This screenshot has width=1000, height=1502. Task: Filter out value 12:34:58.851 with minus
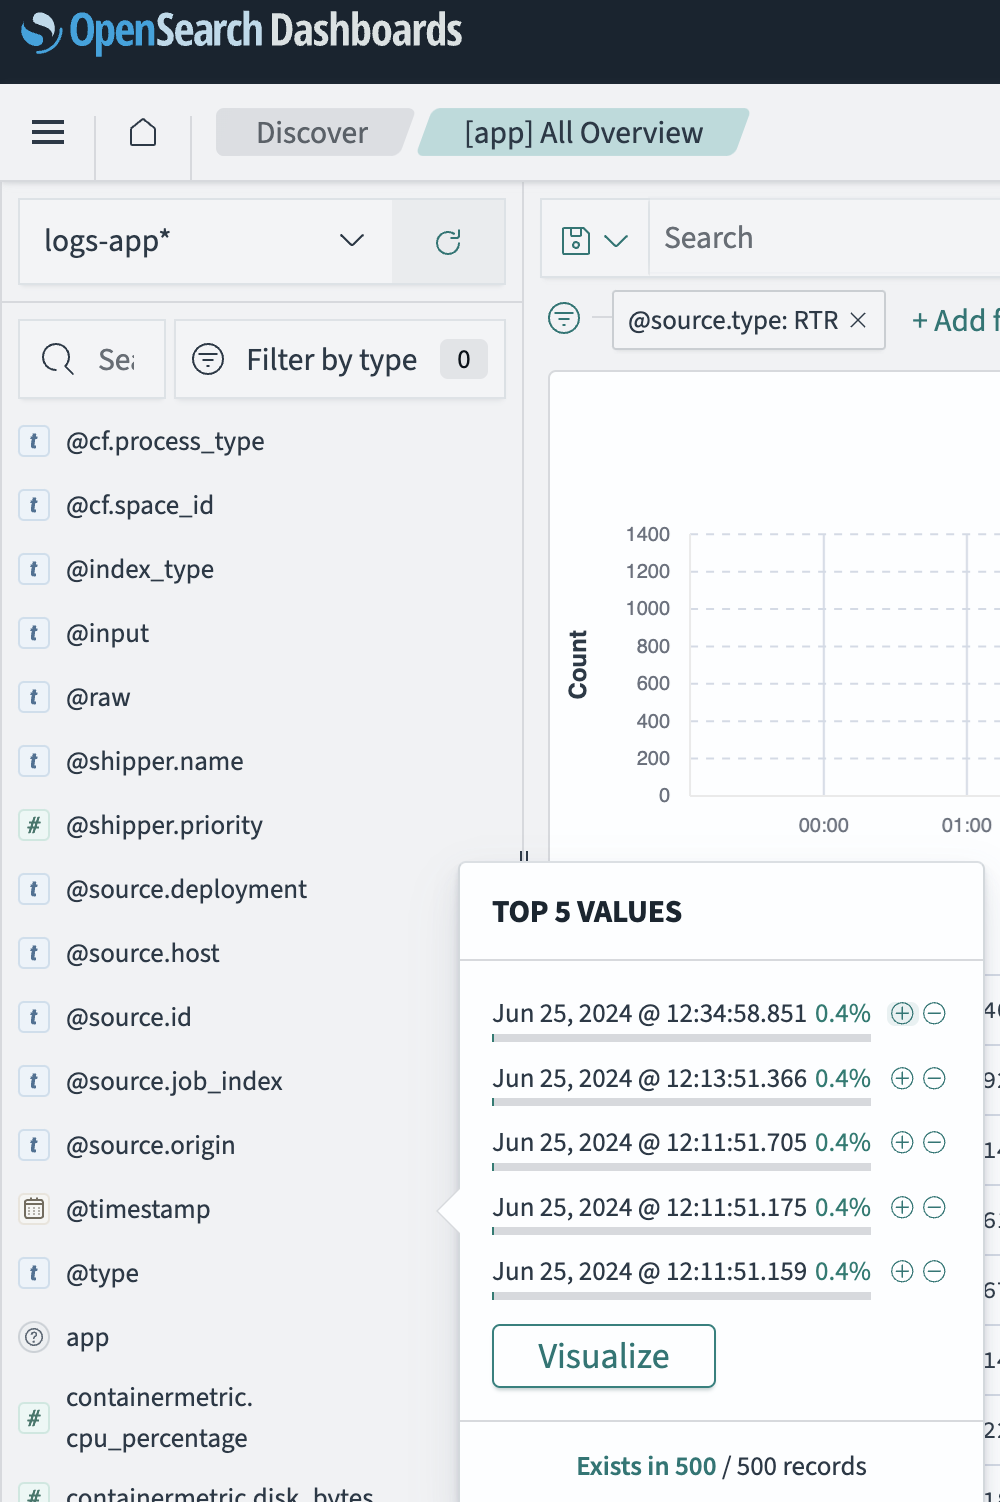pos(934,1013)
